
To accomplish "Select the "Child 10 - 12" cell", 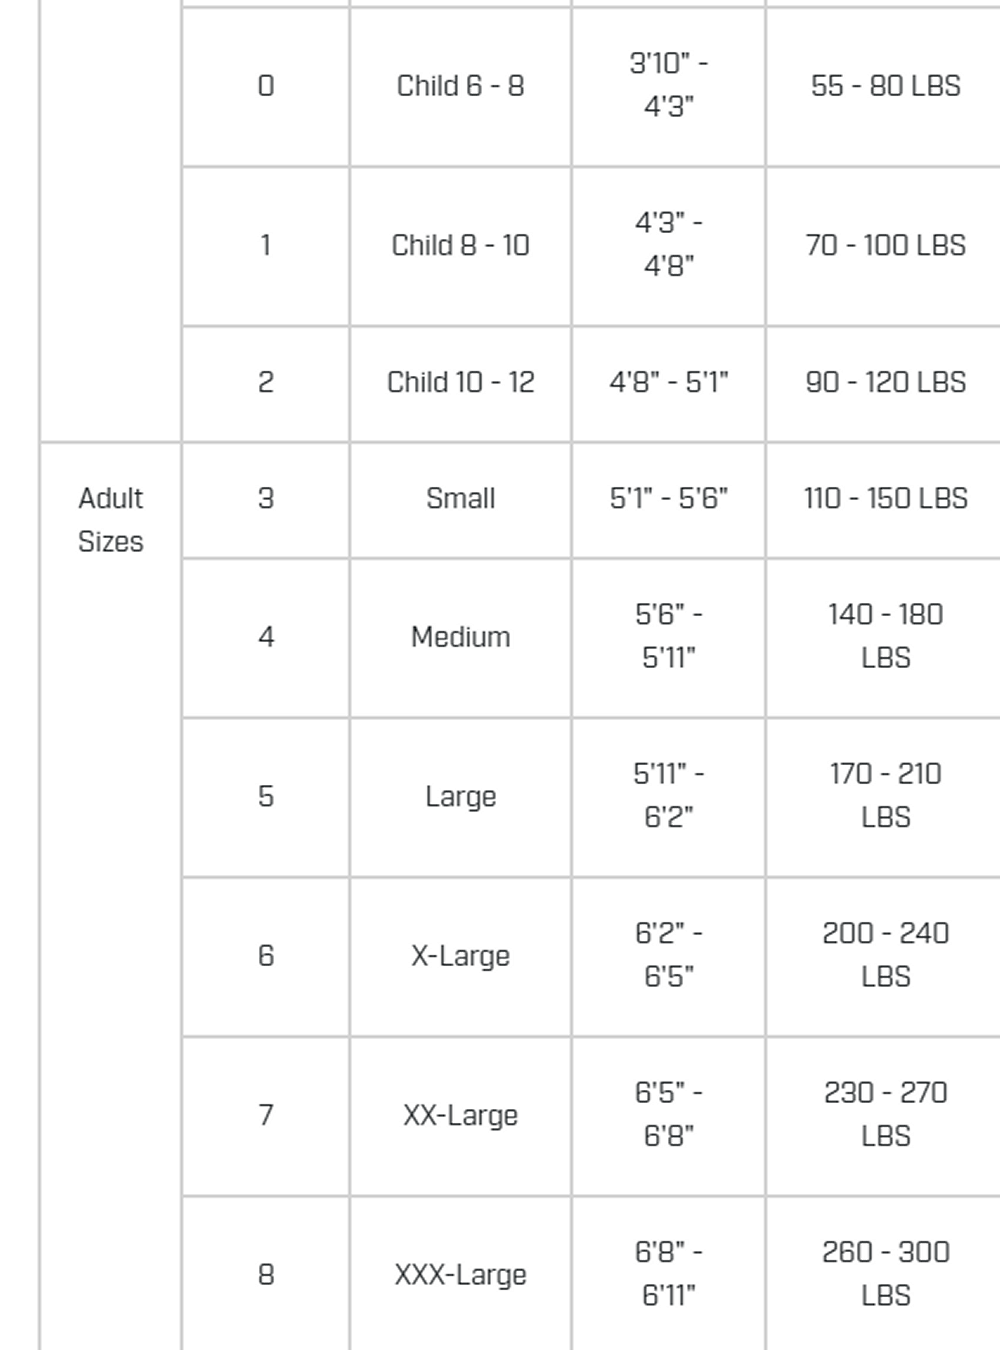I will coord(460,382).
